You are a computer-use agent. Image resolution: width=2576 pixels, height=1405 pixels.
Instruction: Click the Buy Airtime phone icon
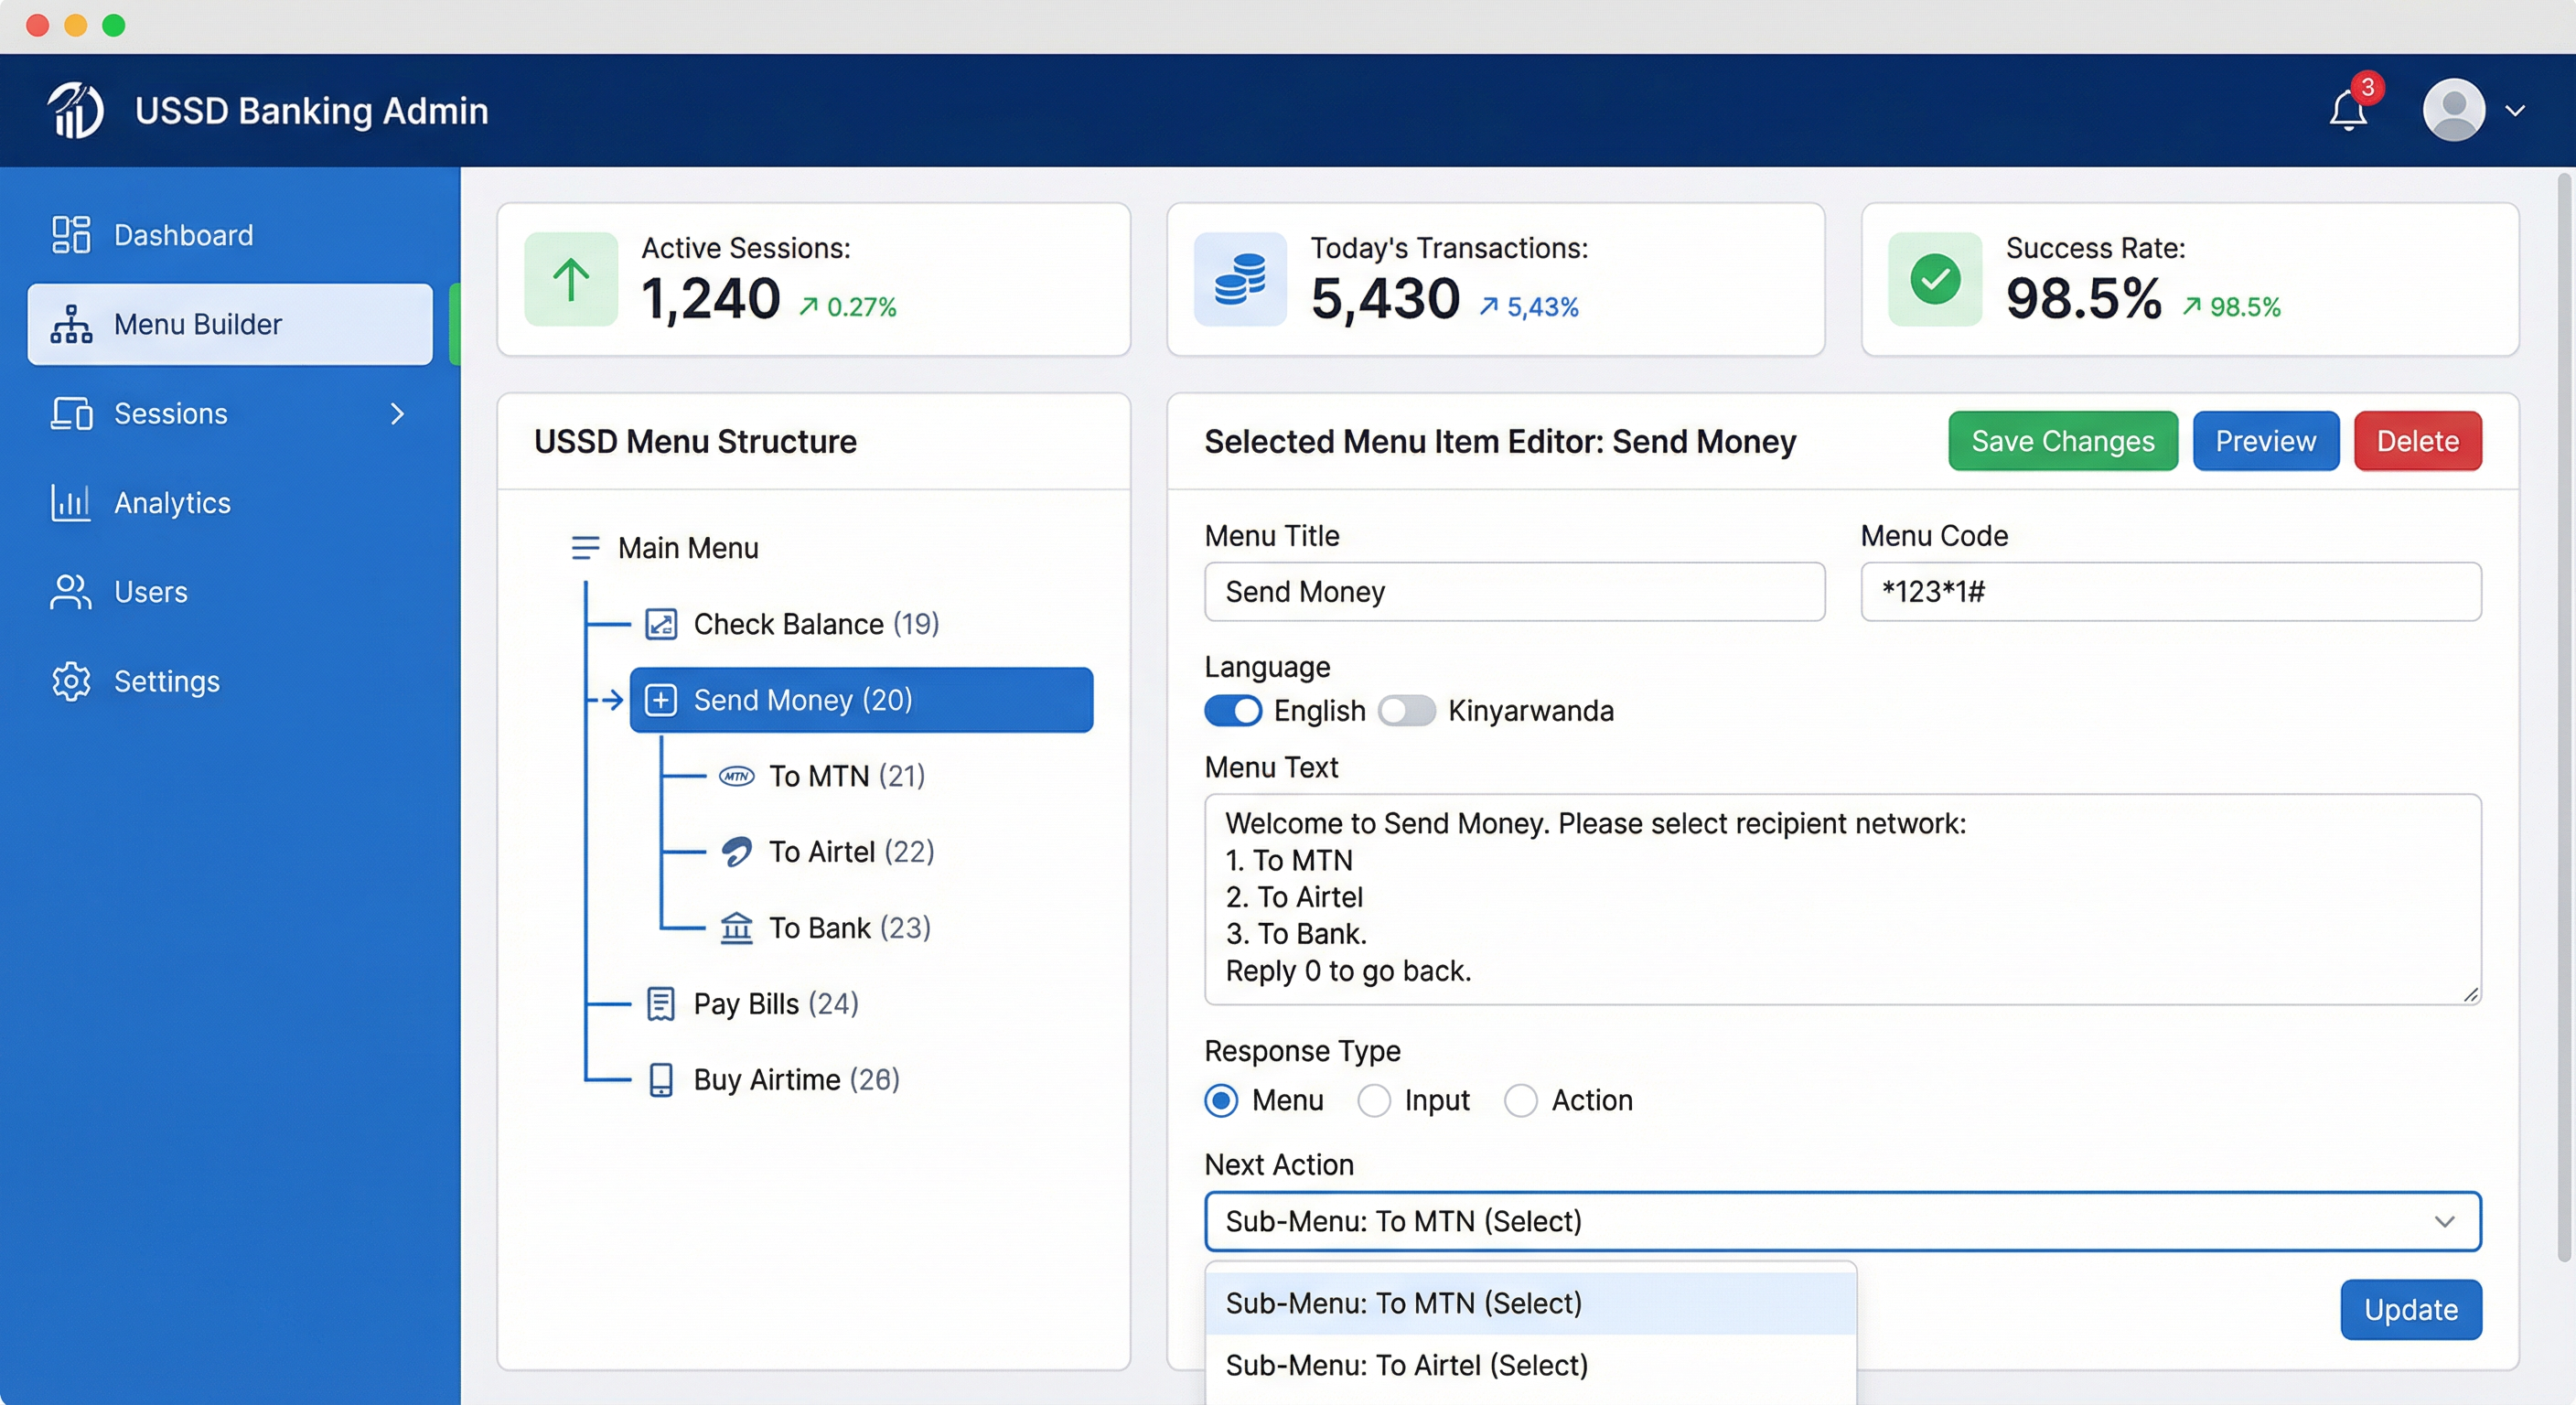tap(660, 1080)
